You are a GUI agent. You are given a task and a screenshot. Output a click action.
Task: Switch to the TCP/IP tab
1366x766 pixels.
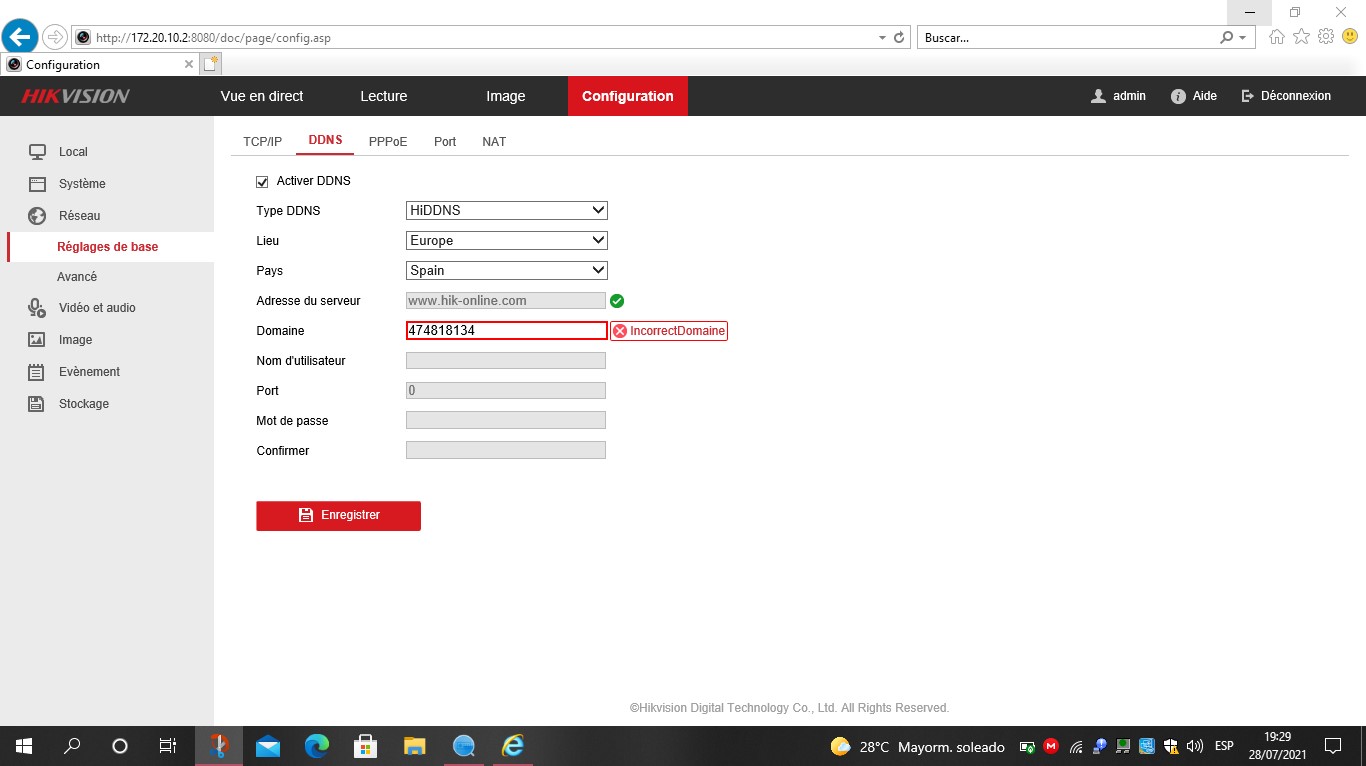tap(263, 142)
